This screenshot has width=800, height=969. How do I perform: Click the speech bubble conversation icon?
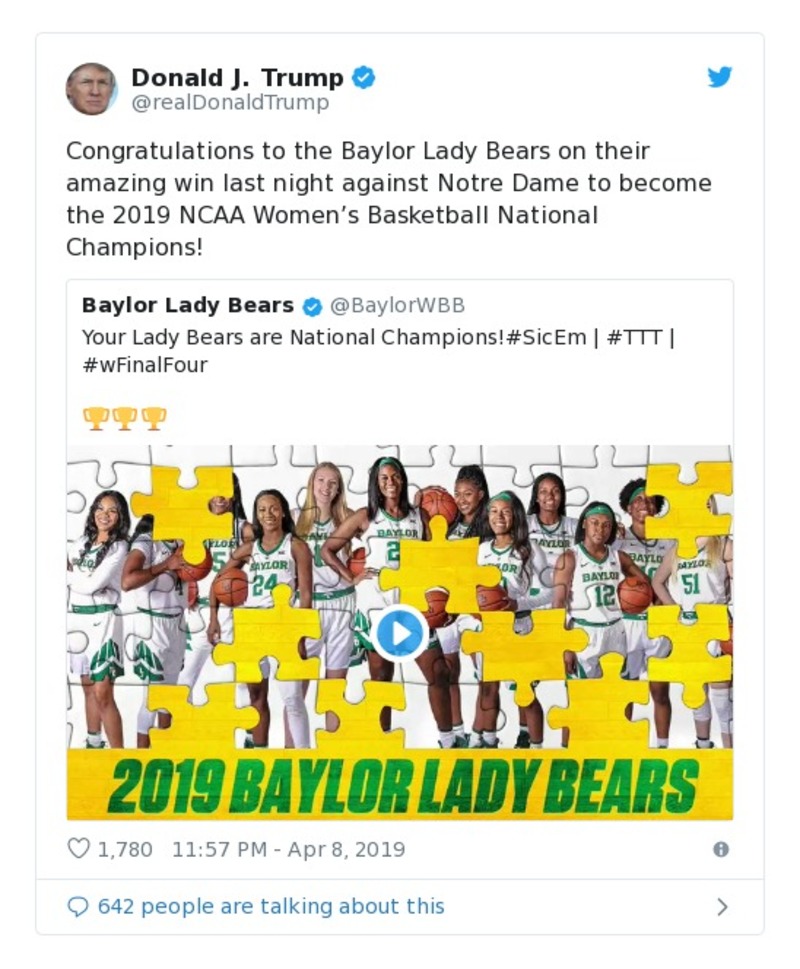coord(77,907)
